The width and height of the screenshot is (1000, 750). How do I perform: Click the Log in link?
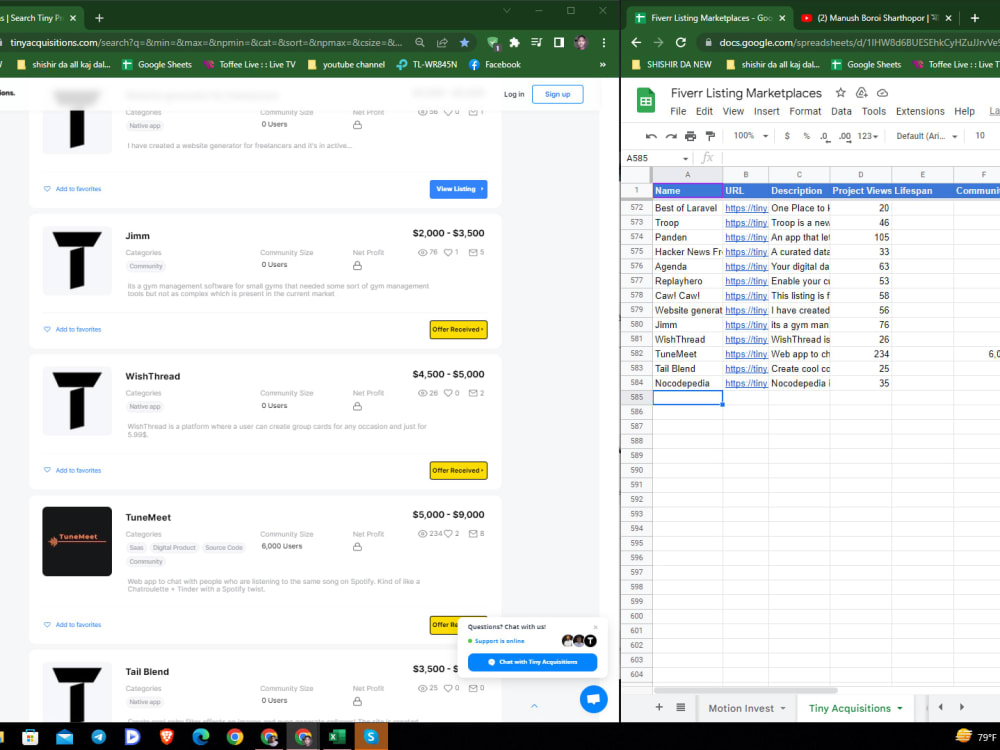tap(514, 94)
